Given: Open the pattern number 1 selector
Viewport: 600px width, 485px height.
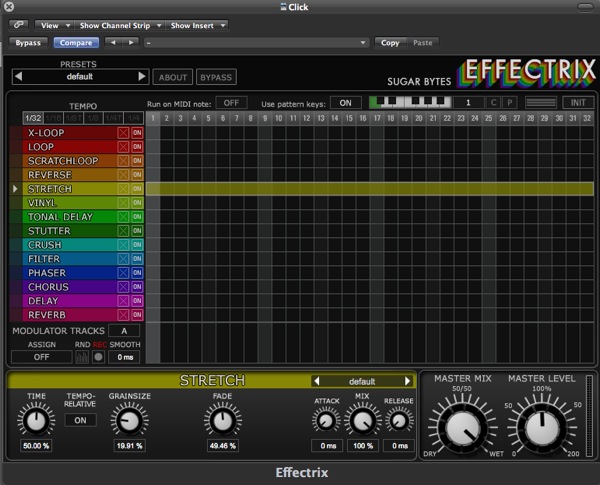Looking at the screenshot, I should (x=468, y=103).
